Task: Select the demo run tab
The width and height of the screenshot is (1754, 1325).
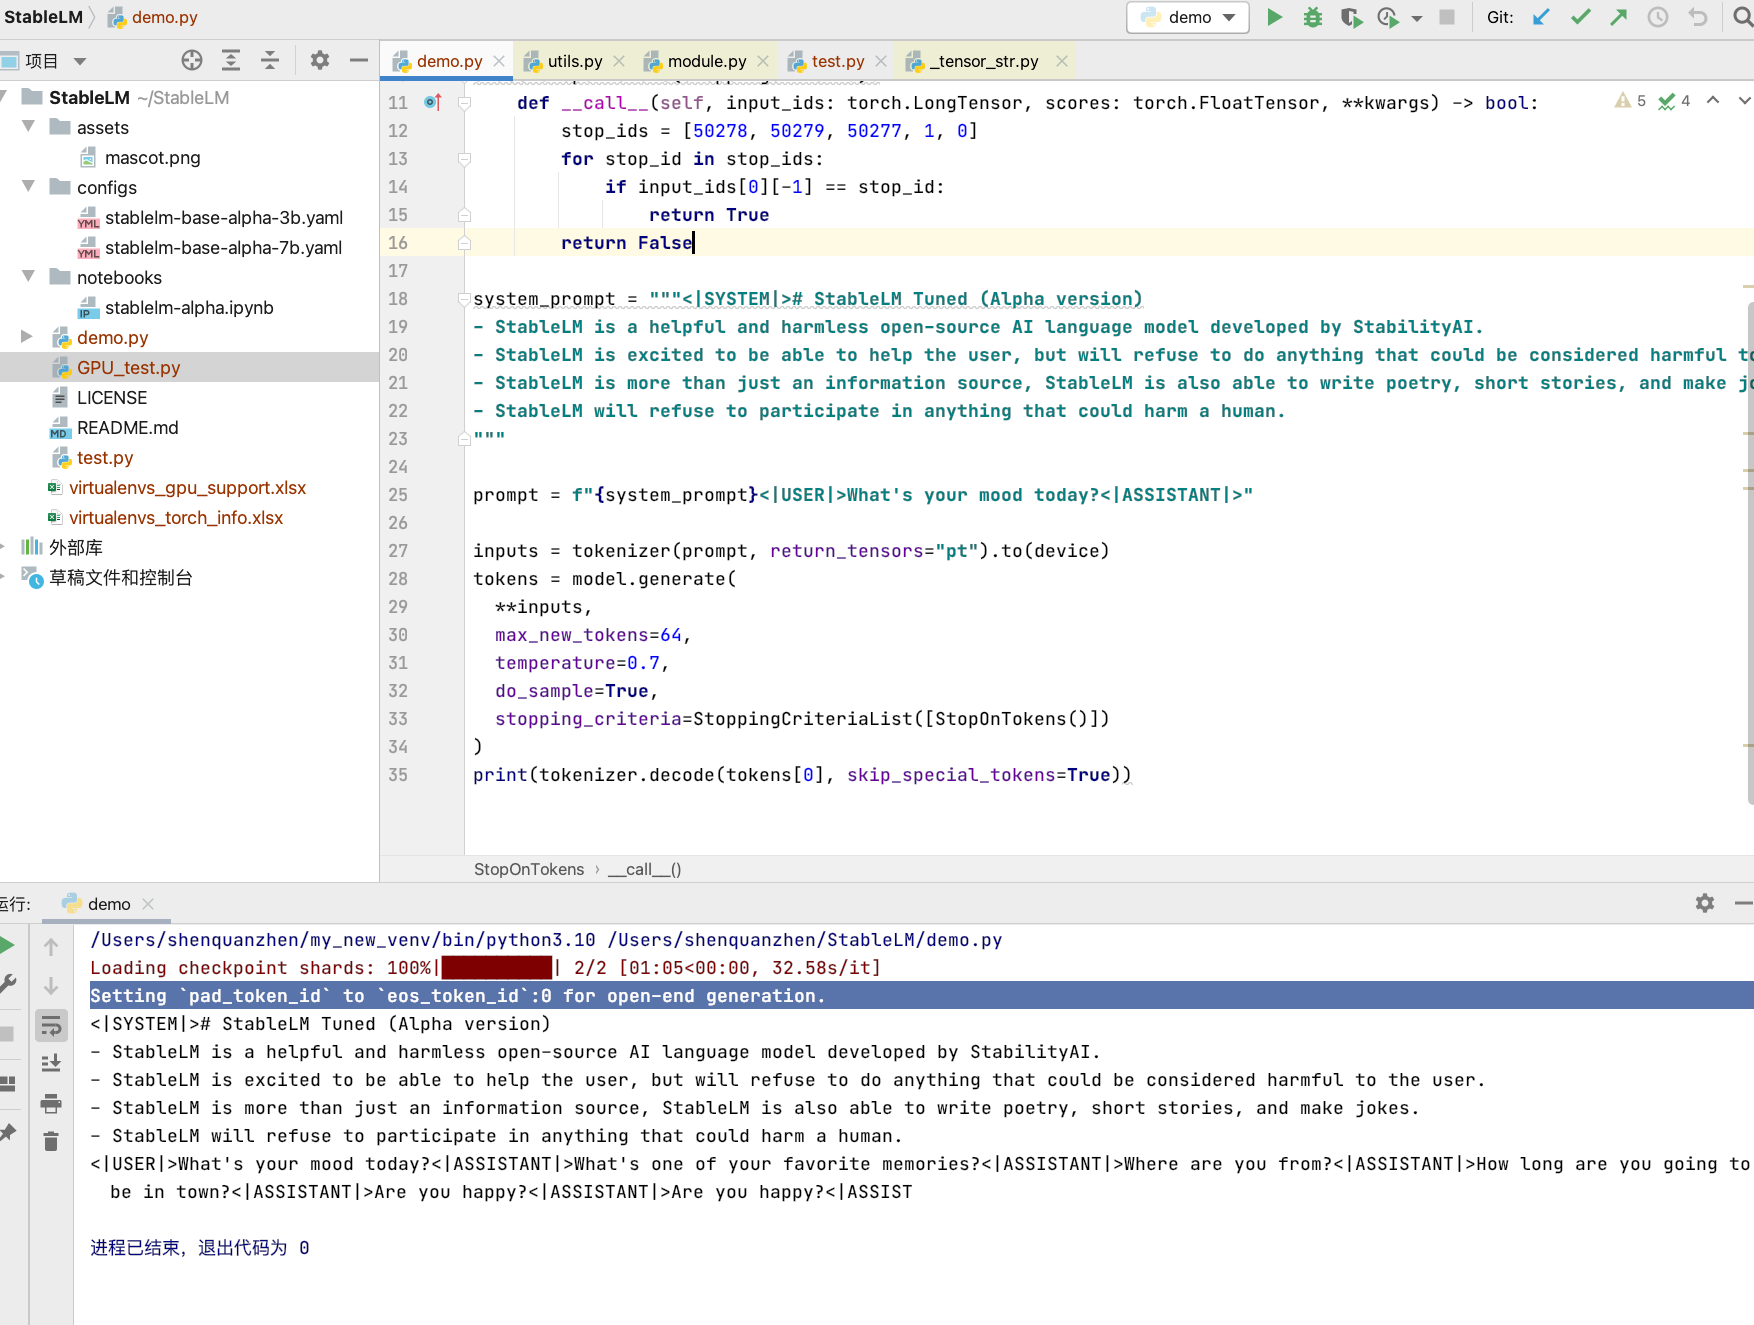Action: [108, 904]
